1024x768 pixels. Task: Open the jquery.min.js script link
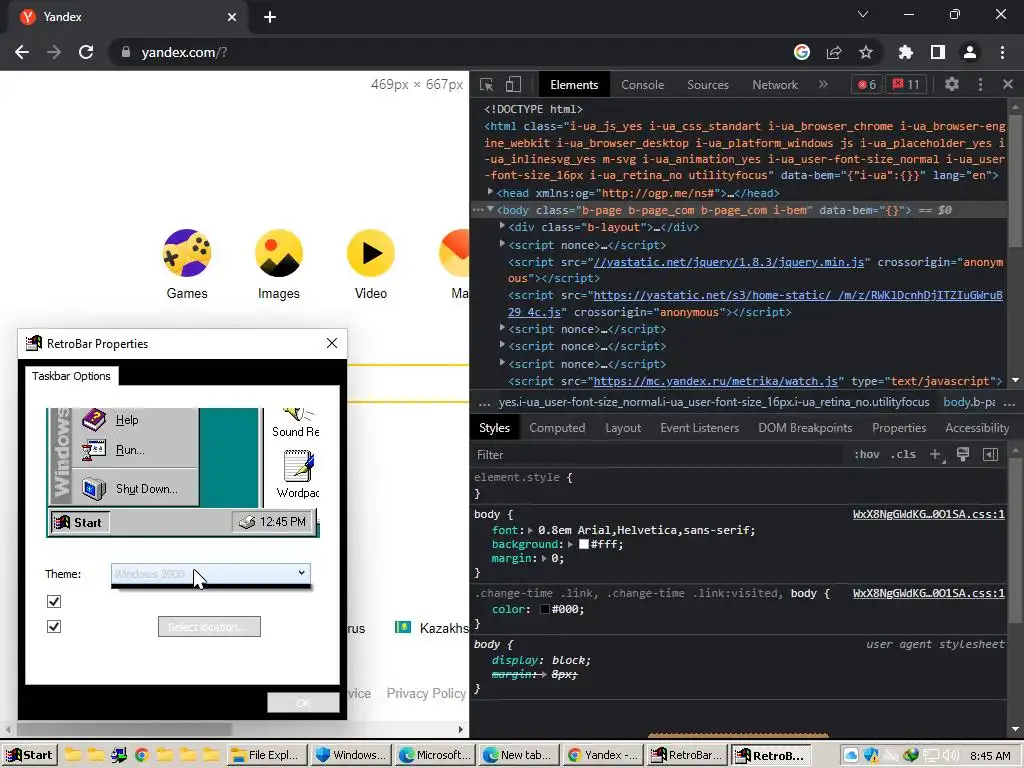728,262
